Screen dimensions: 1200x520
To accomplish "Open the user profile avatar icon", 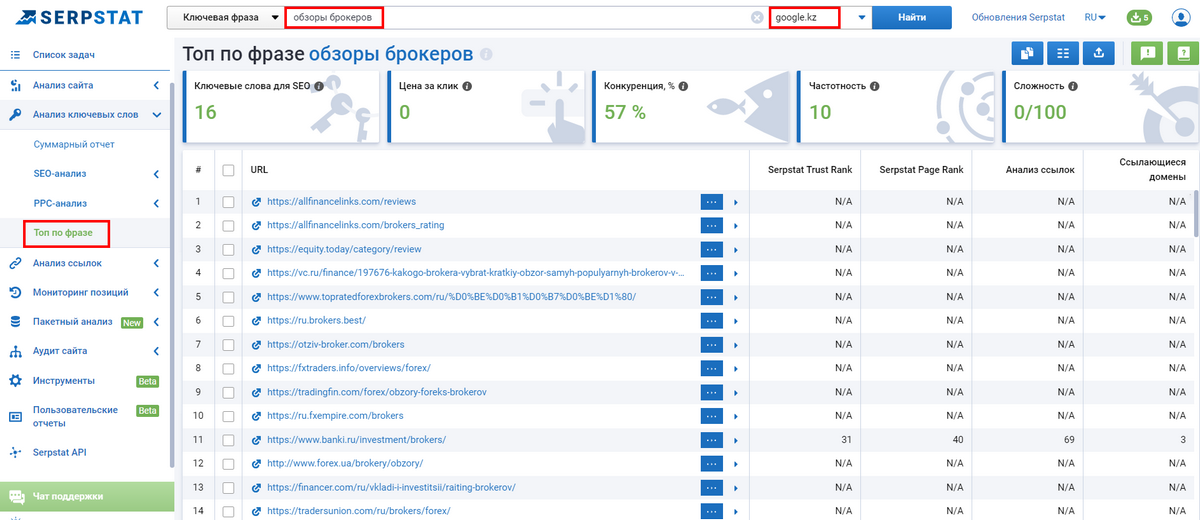I will click(1180, 18).
